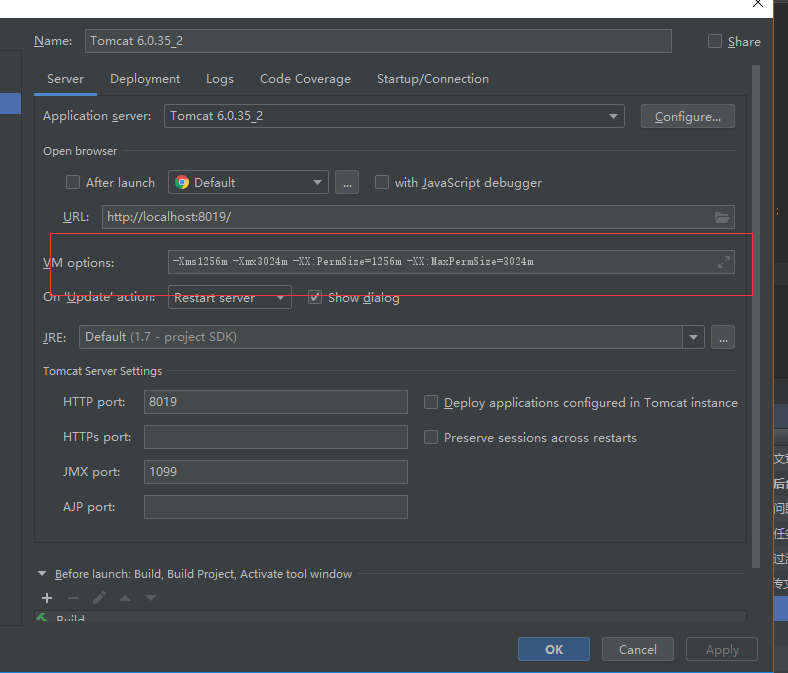Click the VM options text field
Screen dimensions: 788x673
pyautogui.click(x=451, y=262)
